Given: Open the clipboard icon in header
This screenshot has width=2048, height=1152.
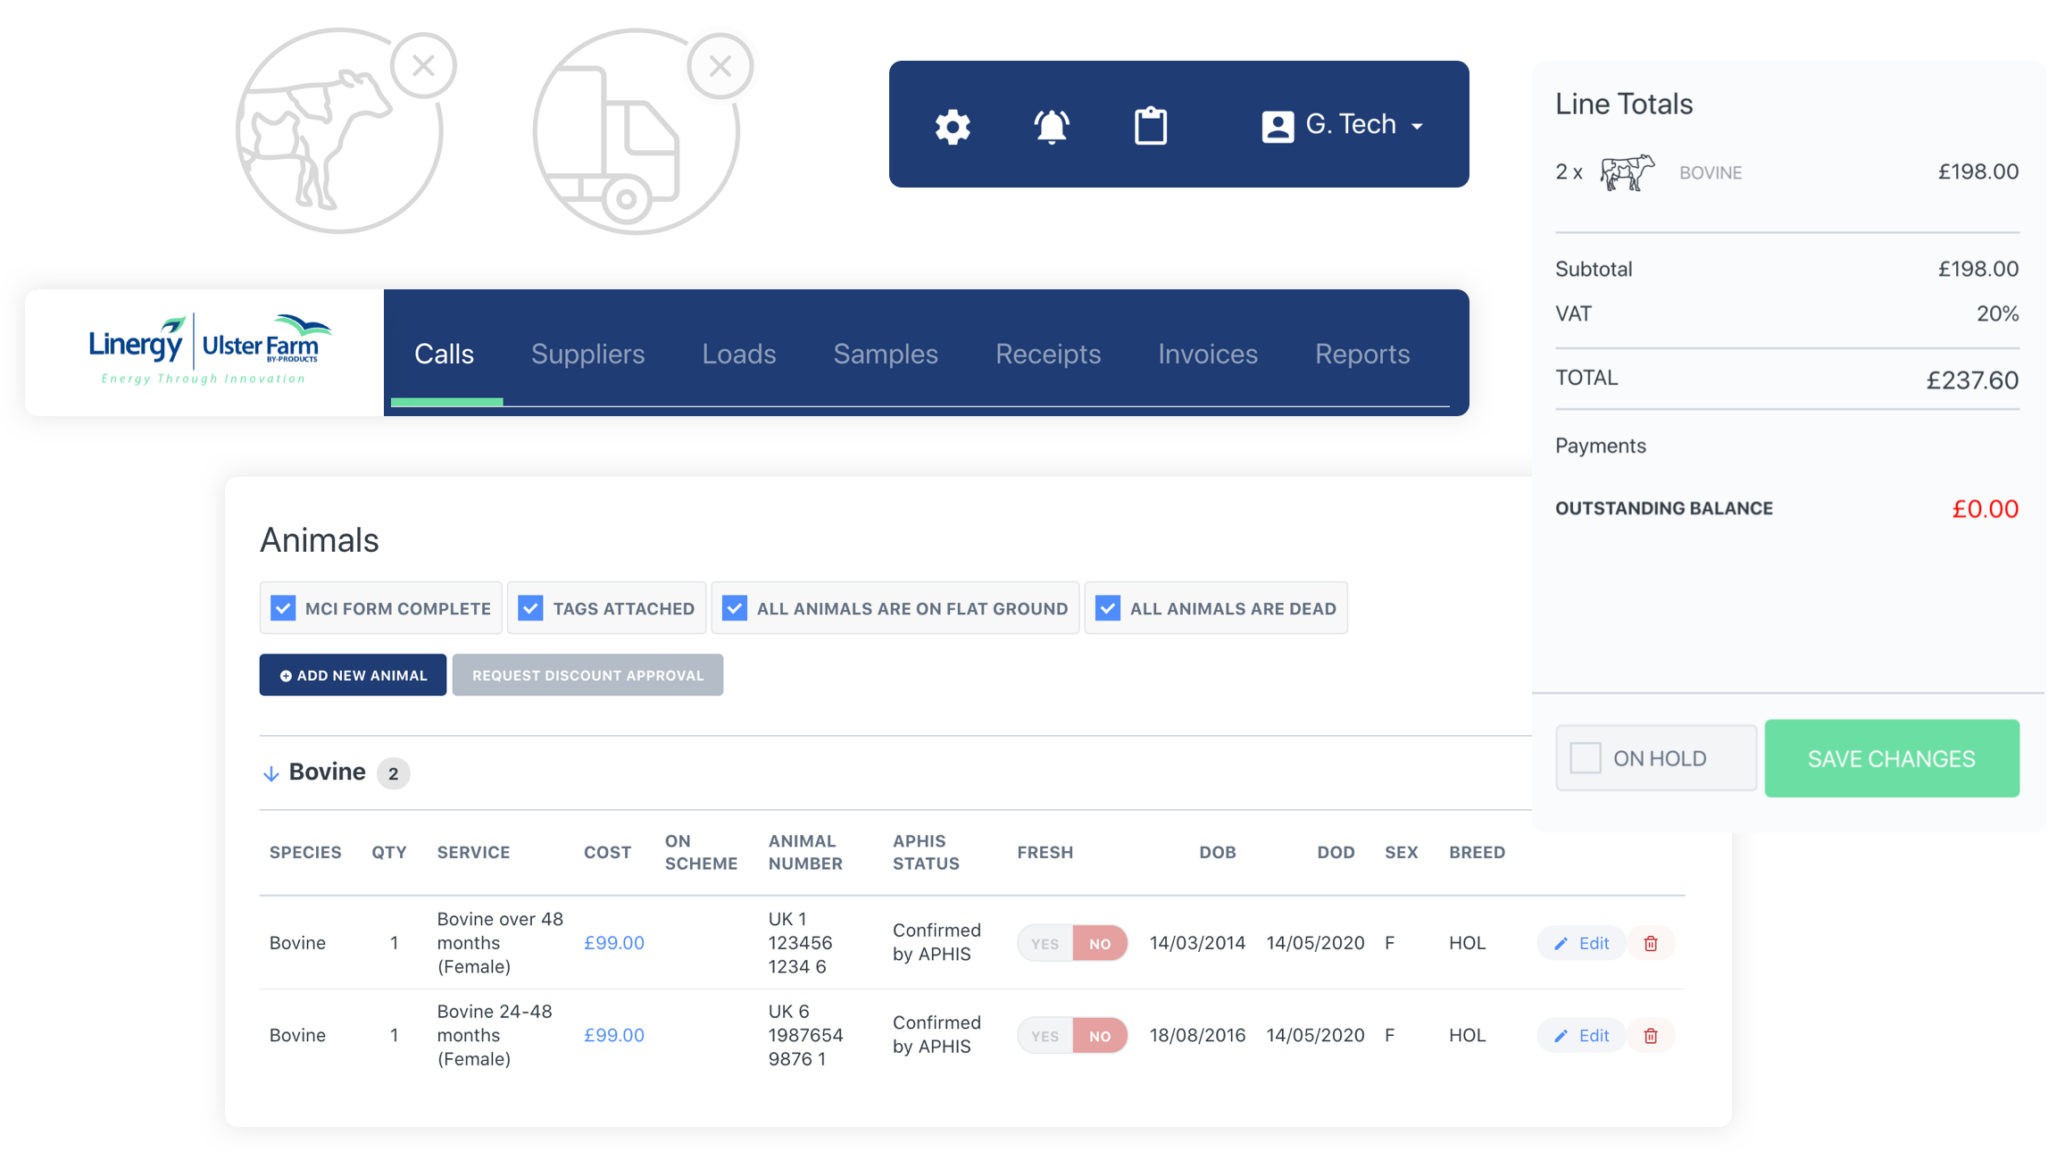Looking at the screenshot, I should click(x=1150, y=127).
